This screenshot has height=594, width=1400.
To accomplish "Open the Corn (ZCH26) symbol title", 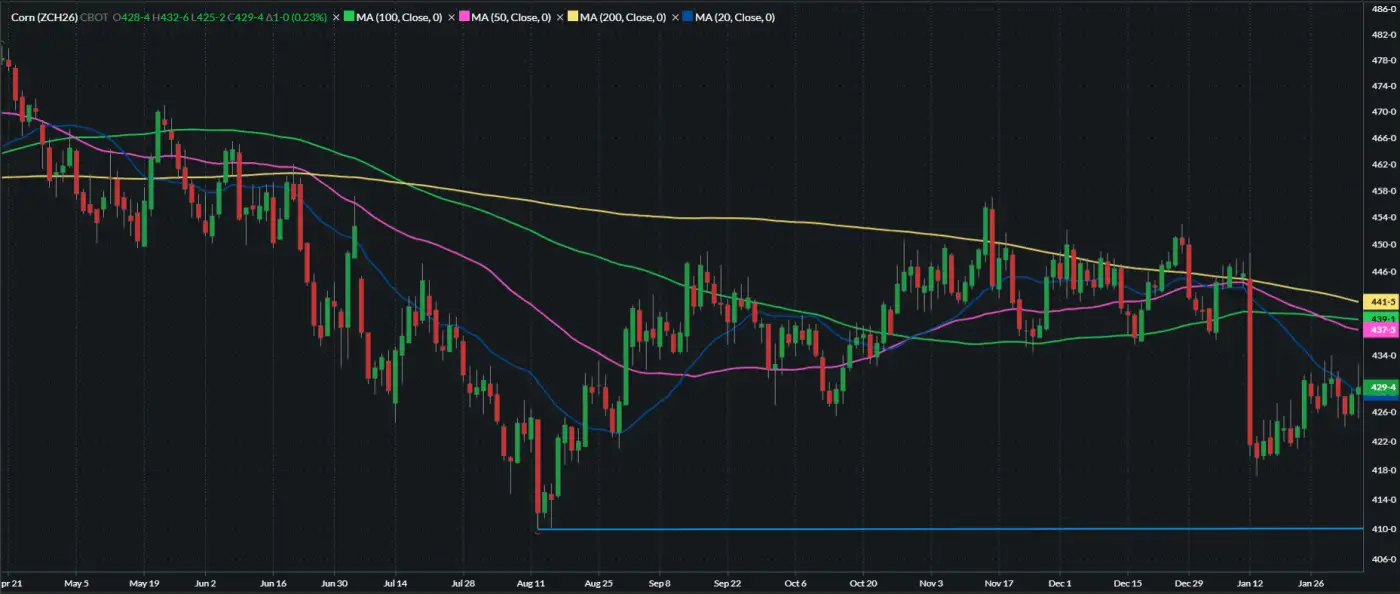I will pyautogui.click(x=45, y=17).
